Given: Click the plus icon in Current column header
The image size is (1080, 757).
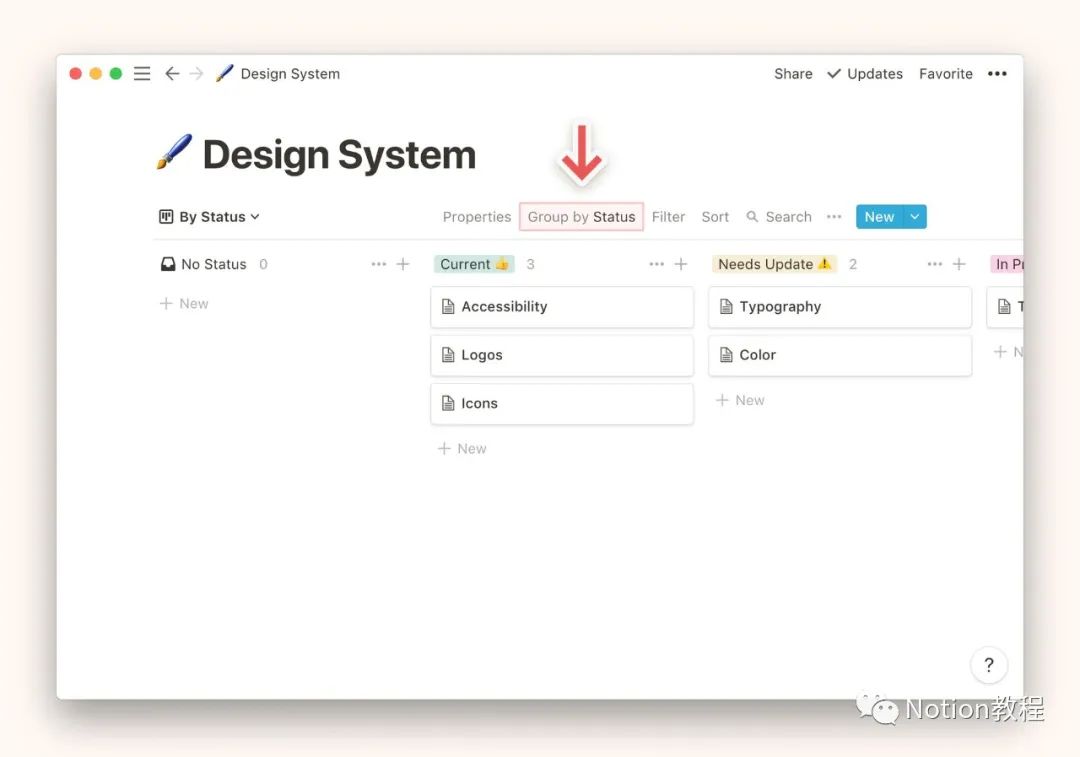Looking at the screenshot, I should point(681,264).
